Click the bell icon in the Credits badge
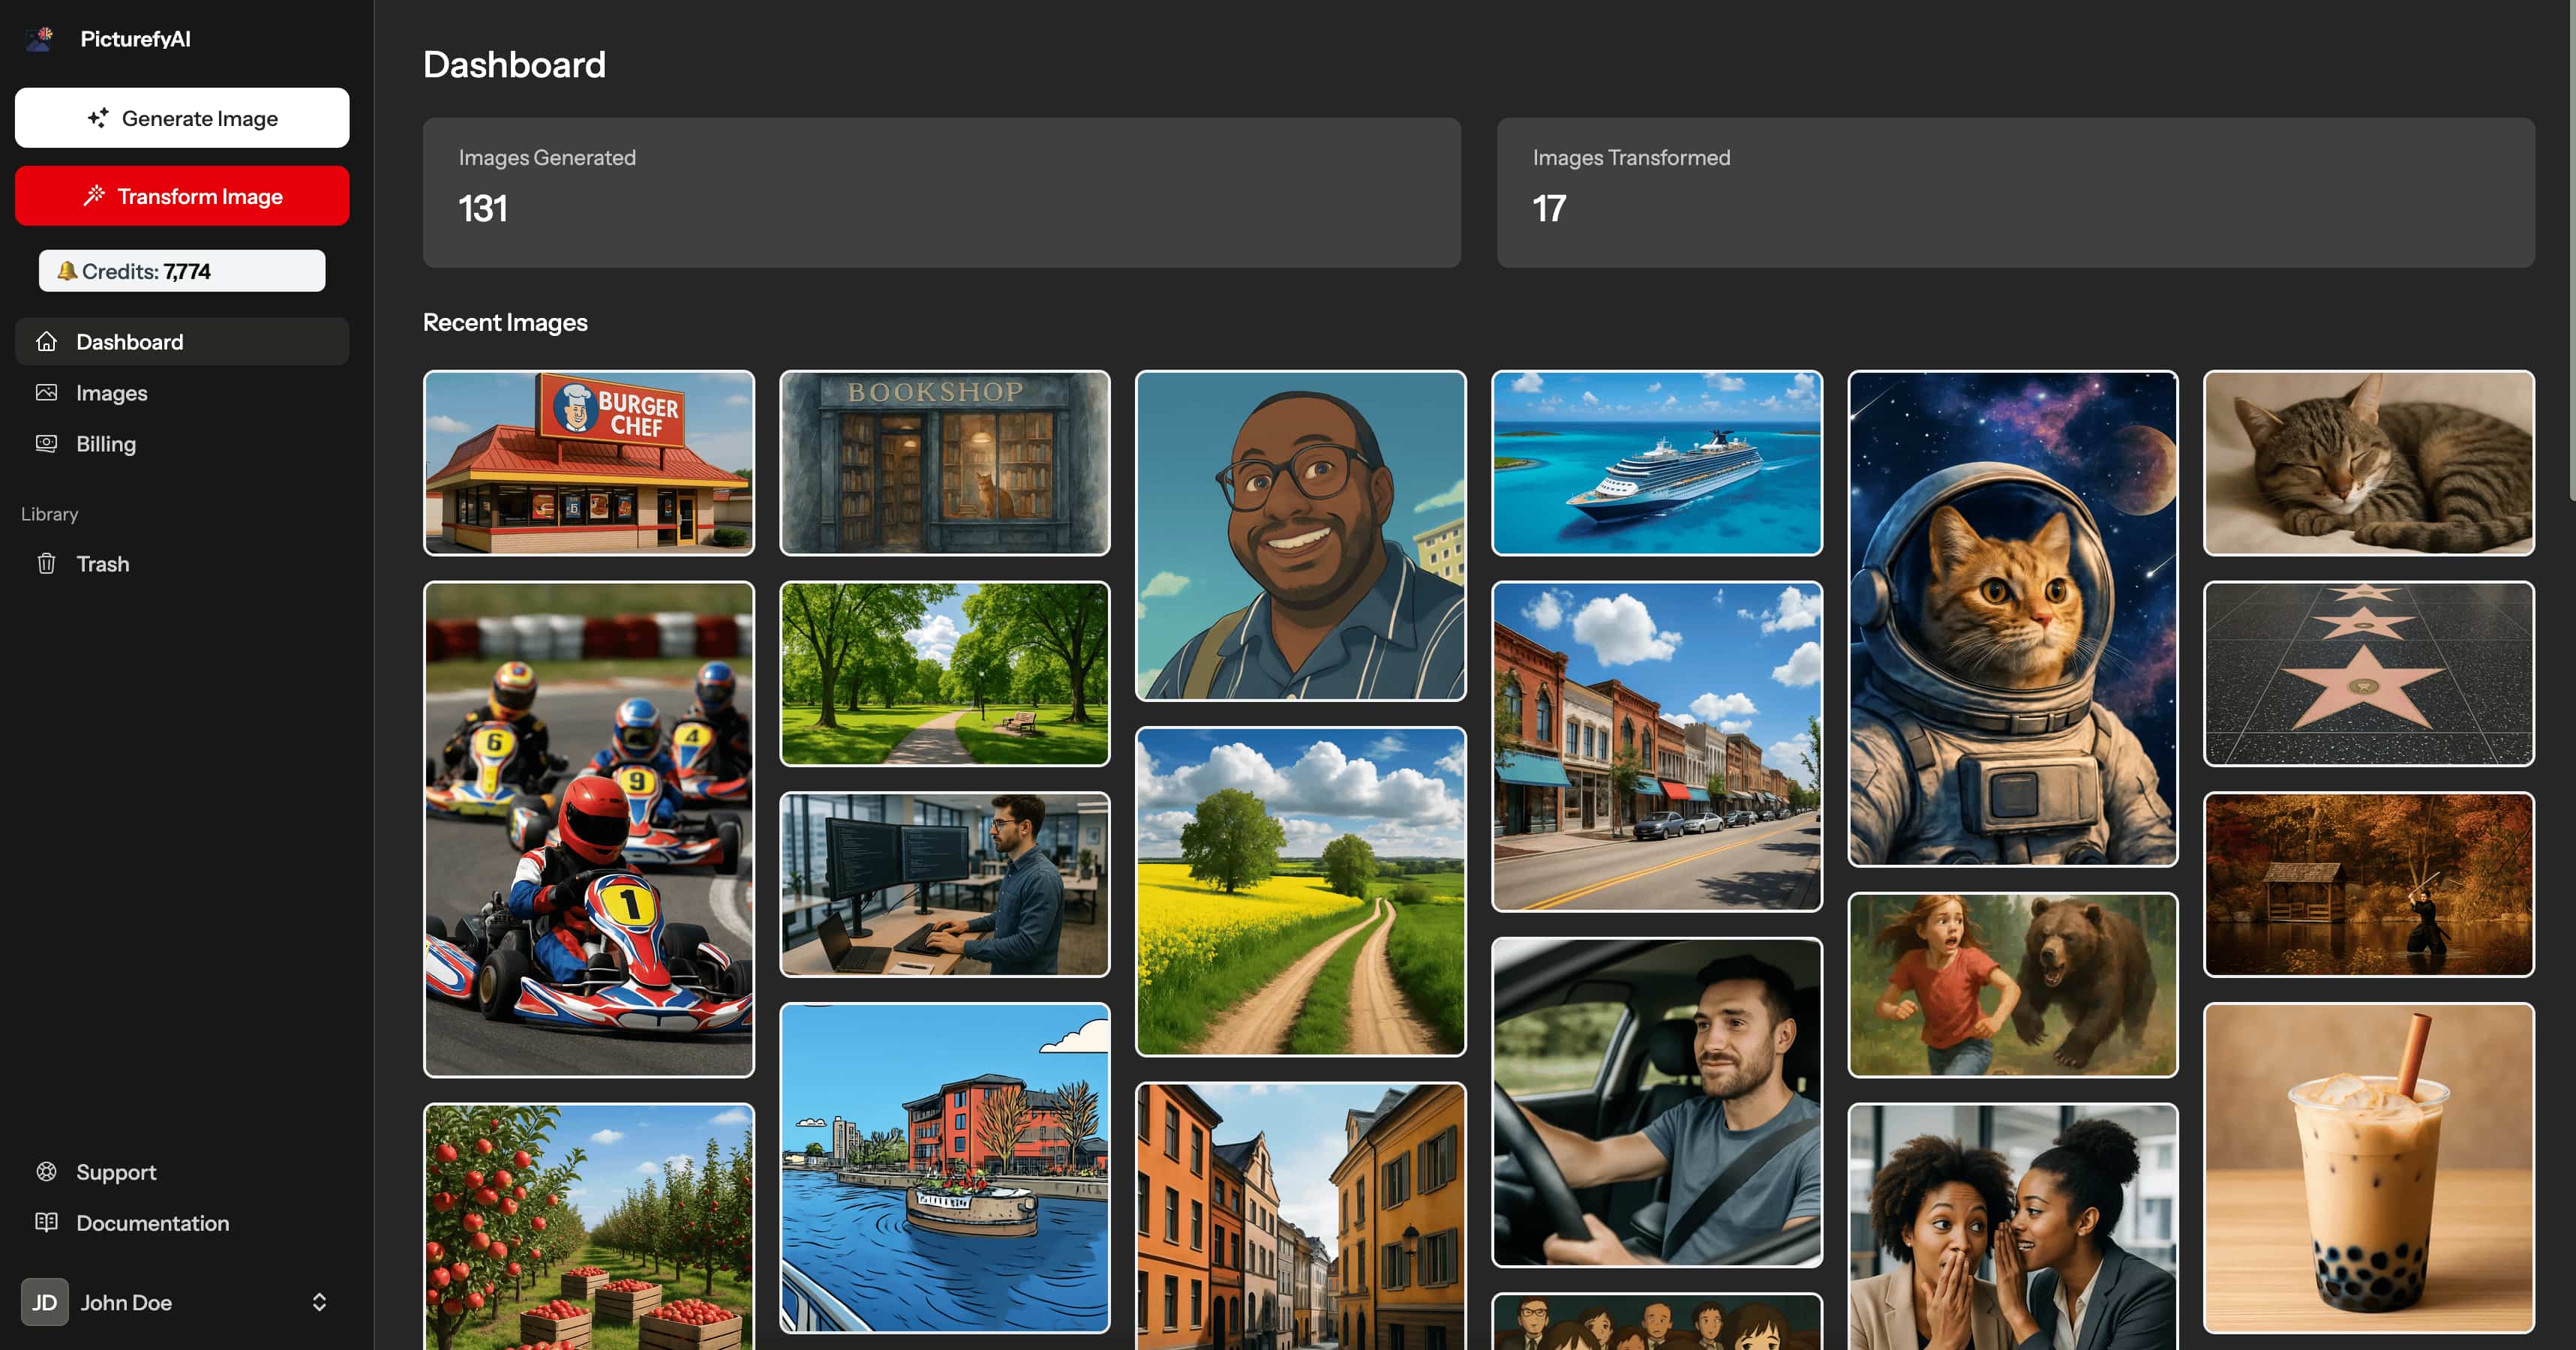The height and width of the screenshot is (1350, 2576). [67, 270]
